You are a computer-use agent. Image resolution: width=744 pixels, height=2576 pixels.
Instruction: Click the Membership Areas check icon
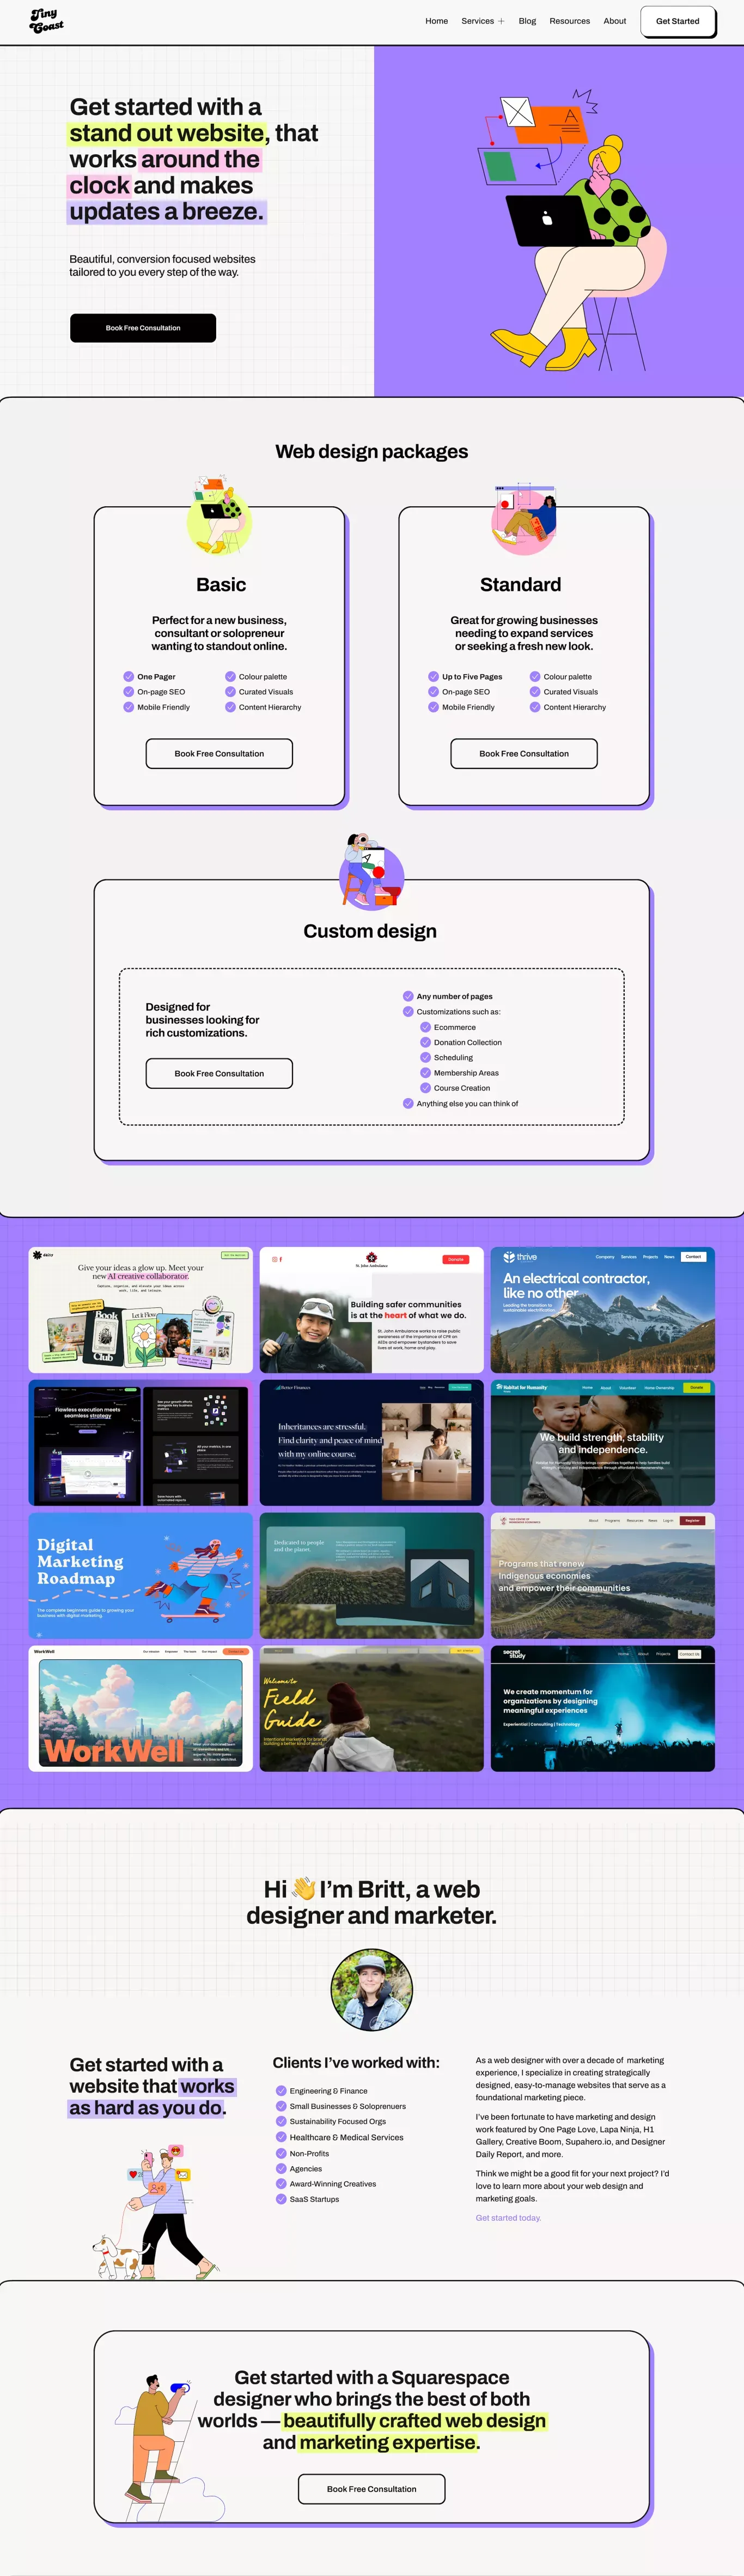click(425, 1072)
